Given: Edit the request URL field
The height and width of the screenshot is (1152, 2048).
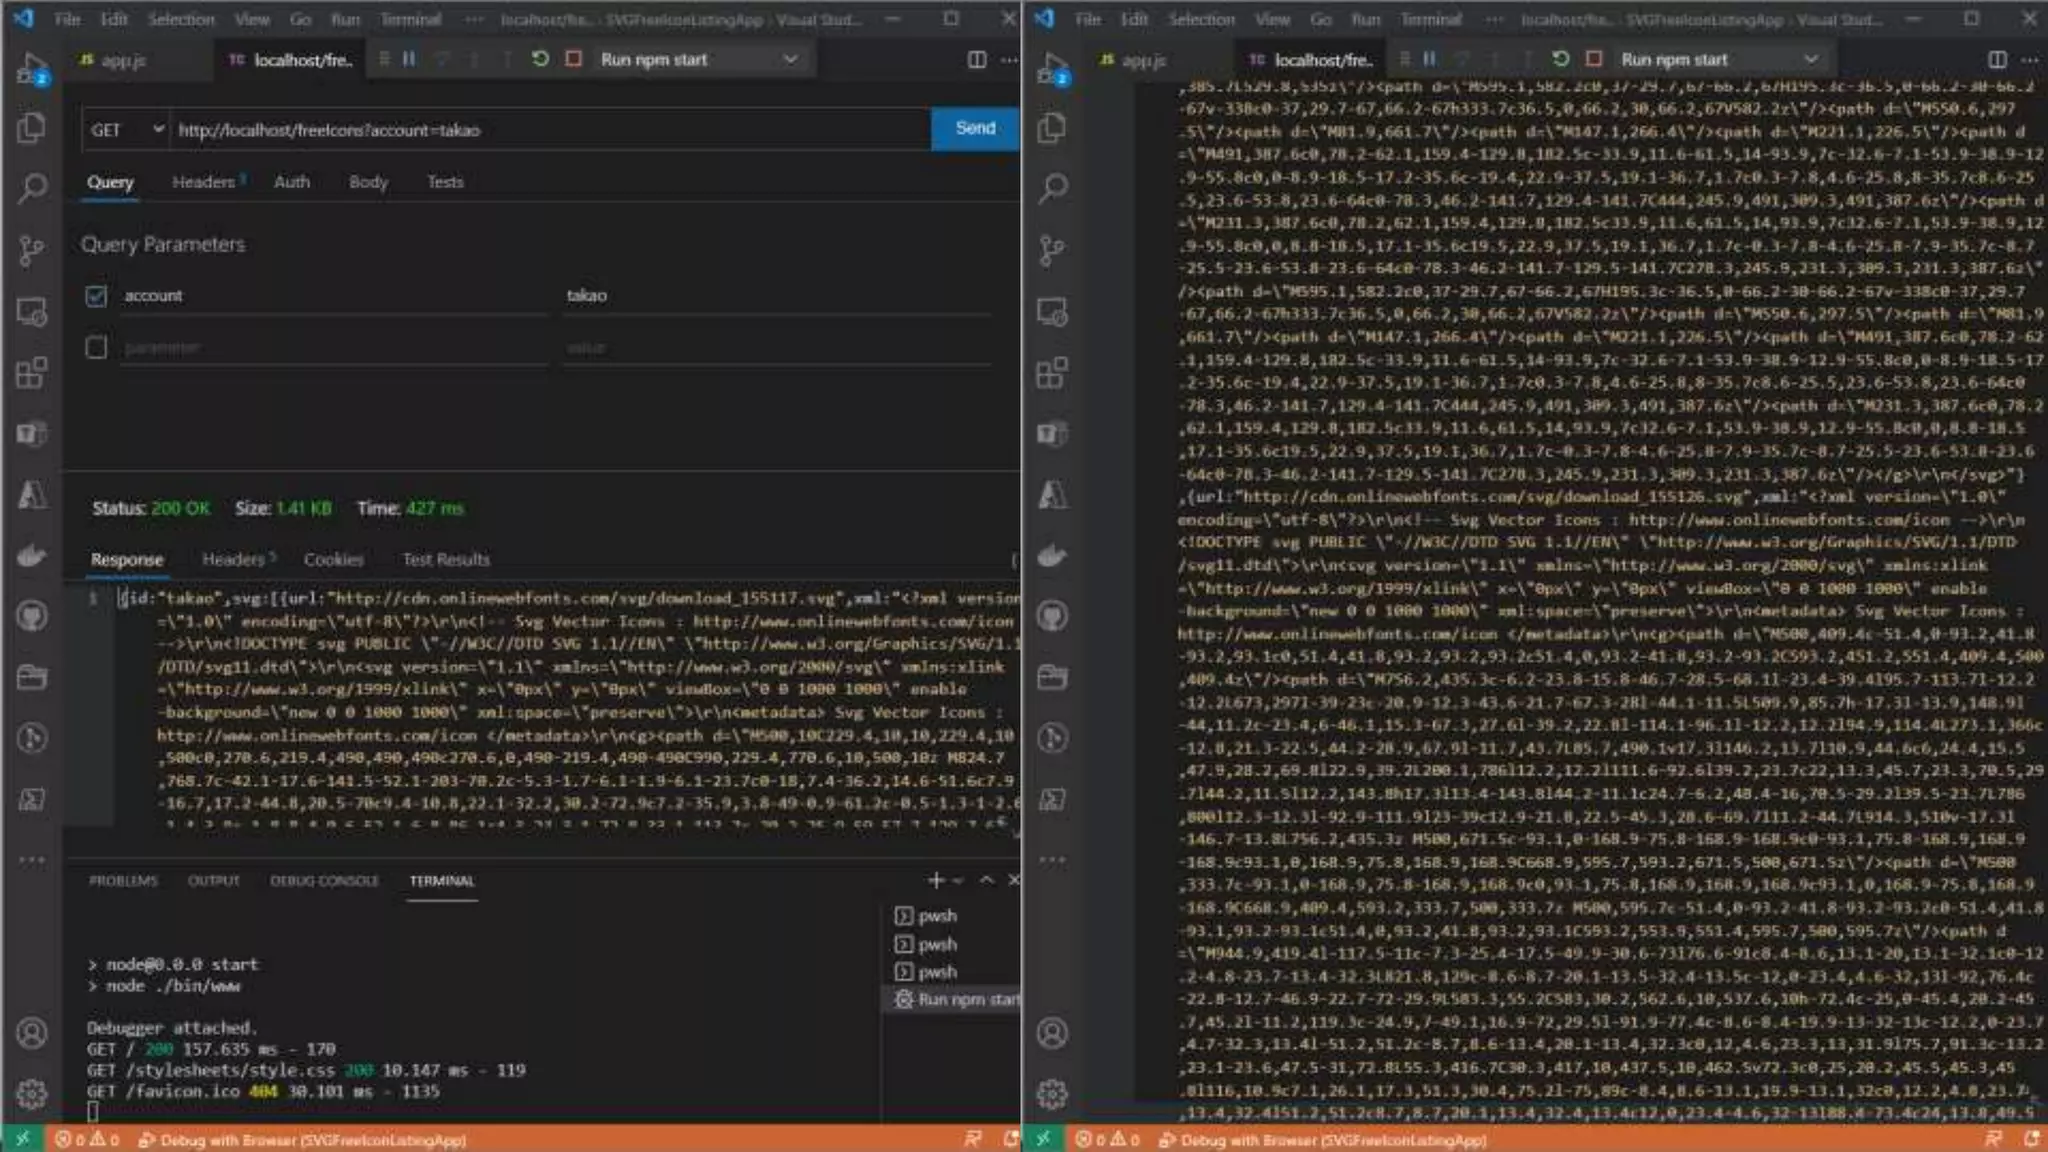Looking at the screenshot, I should [x=550, y=130].
